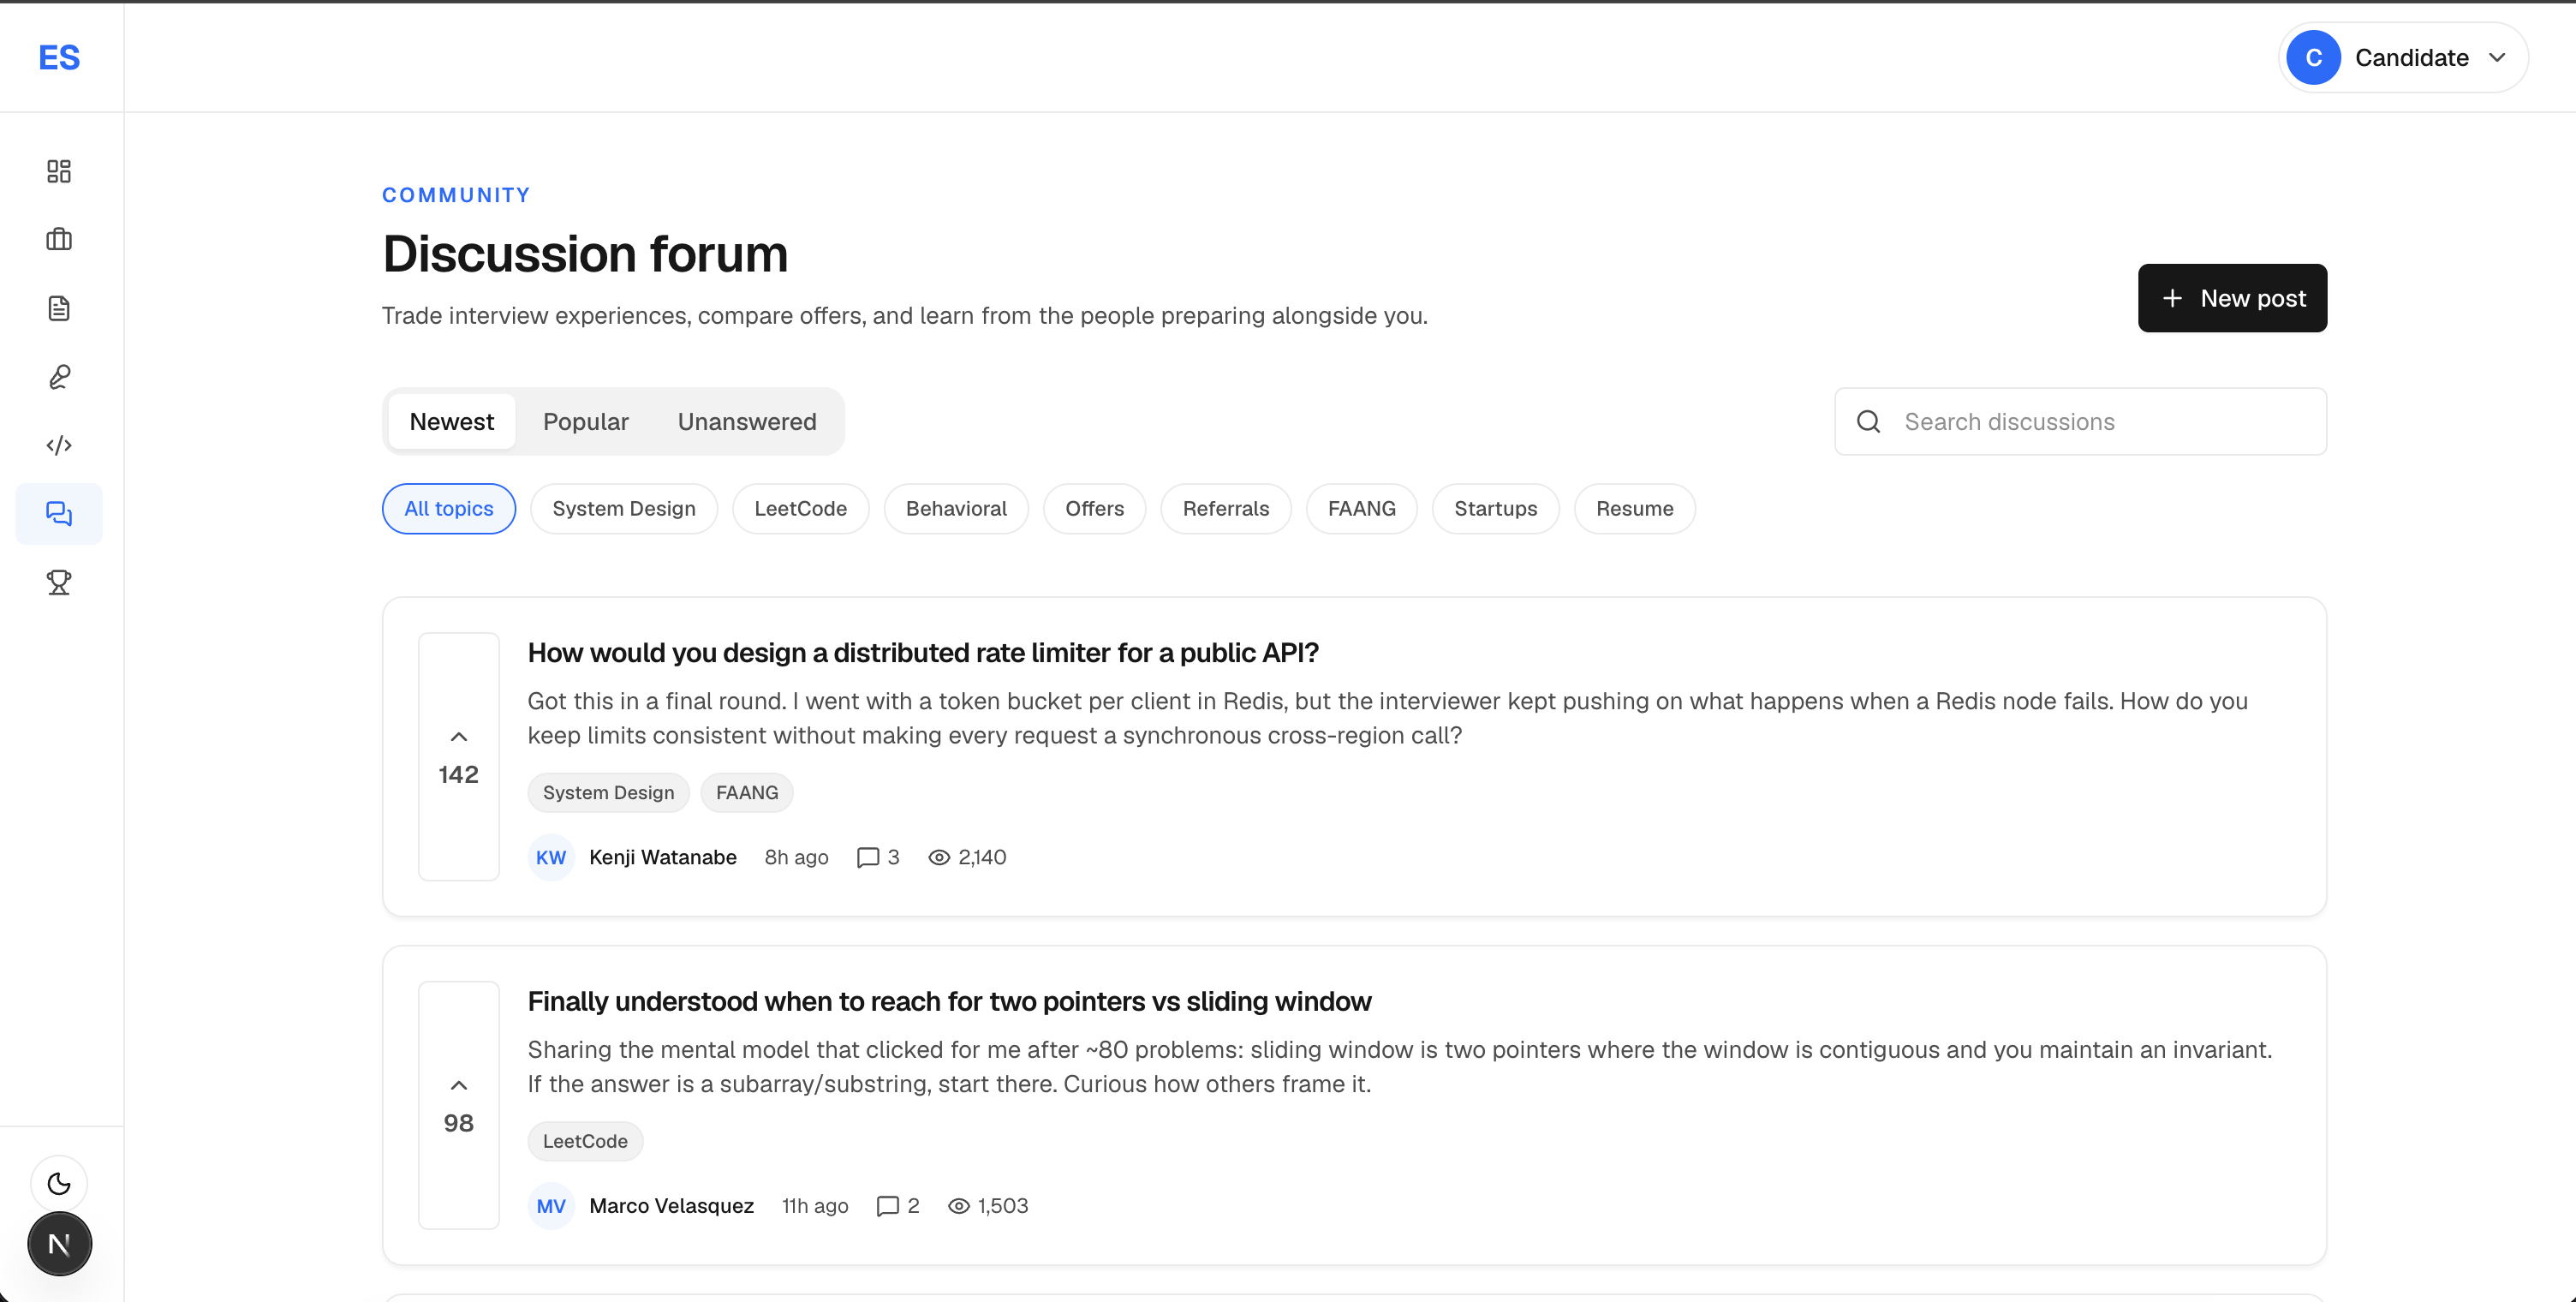The width and height of the screenshot is (2576, 1302).
Task: Click the ES logo
Action: pos(59,58)
